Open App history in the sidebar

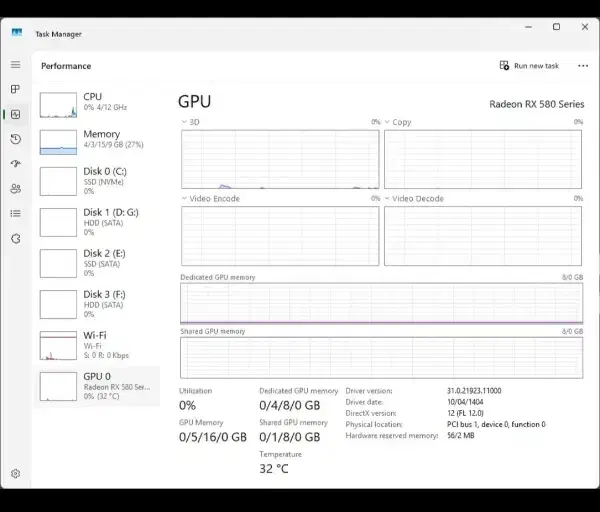tap(15, 139)
